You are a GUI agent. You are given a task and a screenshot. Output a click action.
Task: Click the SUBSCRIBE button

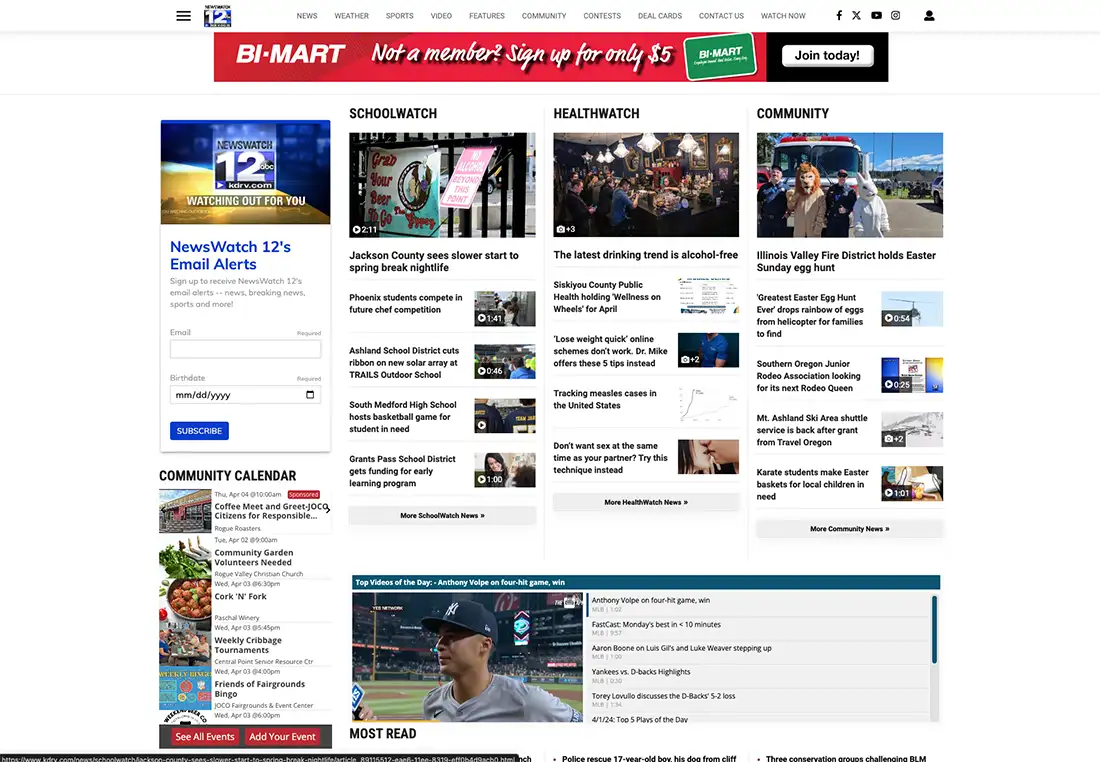(199, 431)
